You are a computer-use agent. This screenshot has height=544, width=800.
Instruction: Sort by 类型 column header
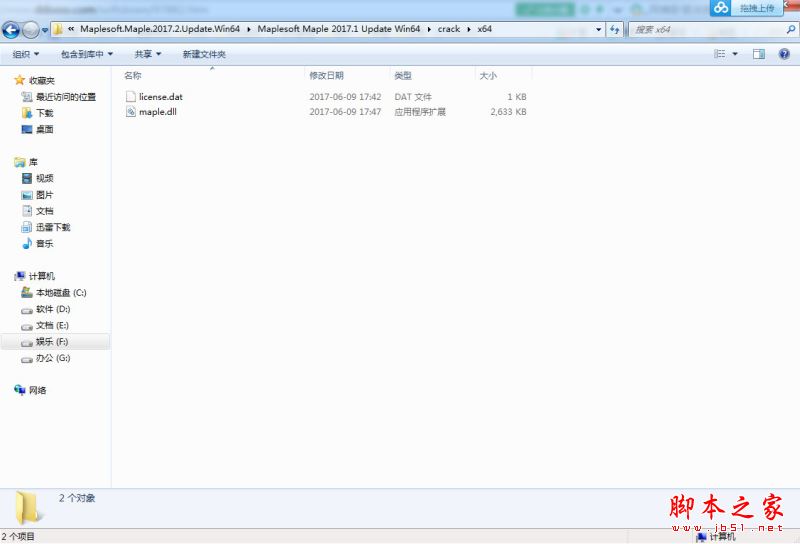[x=403, y=76]
